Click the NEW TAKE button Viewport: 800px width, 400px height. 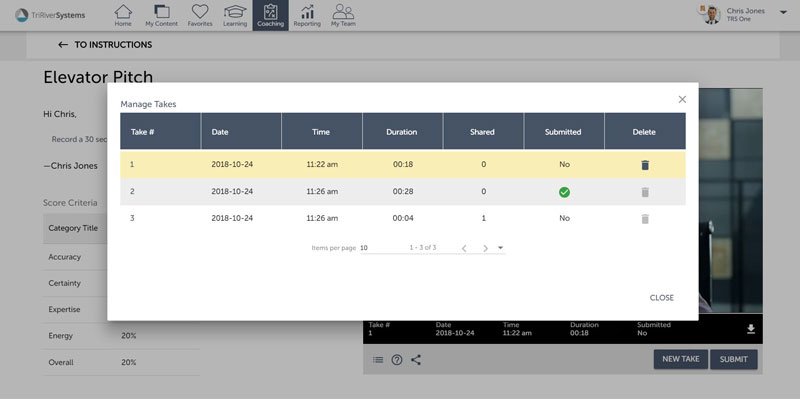point(680,360)
